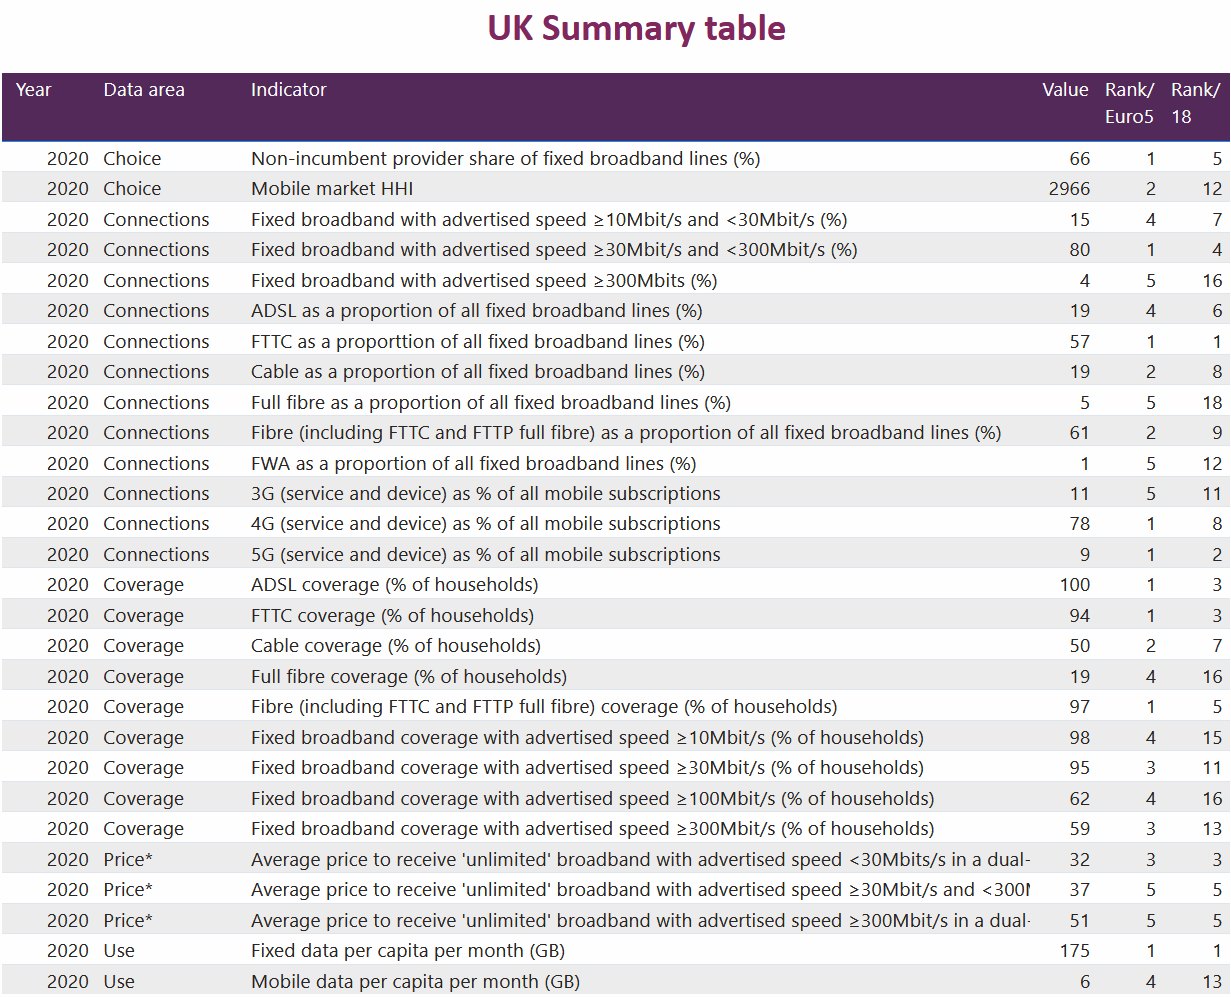Click the value 175 in the Value column
This screenshot has width=1231, height=998.
coord(1075,951)
